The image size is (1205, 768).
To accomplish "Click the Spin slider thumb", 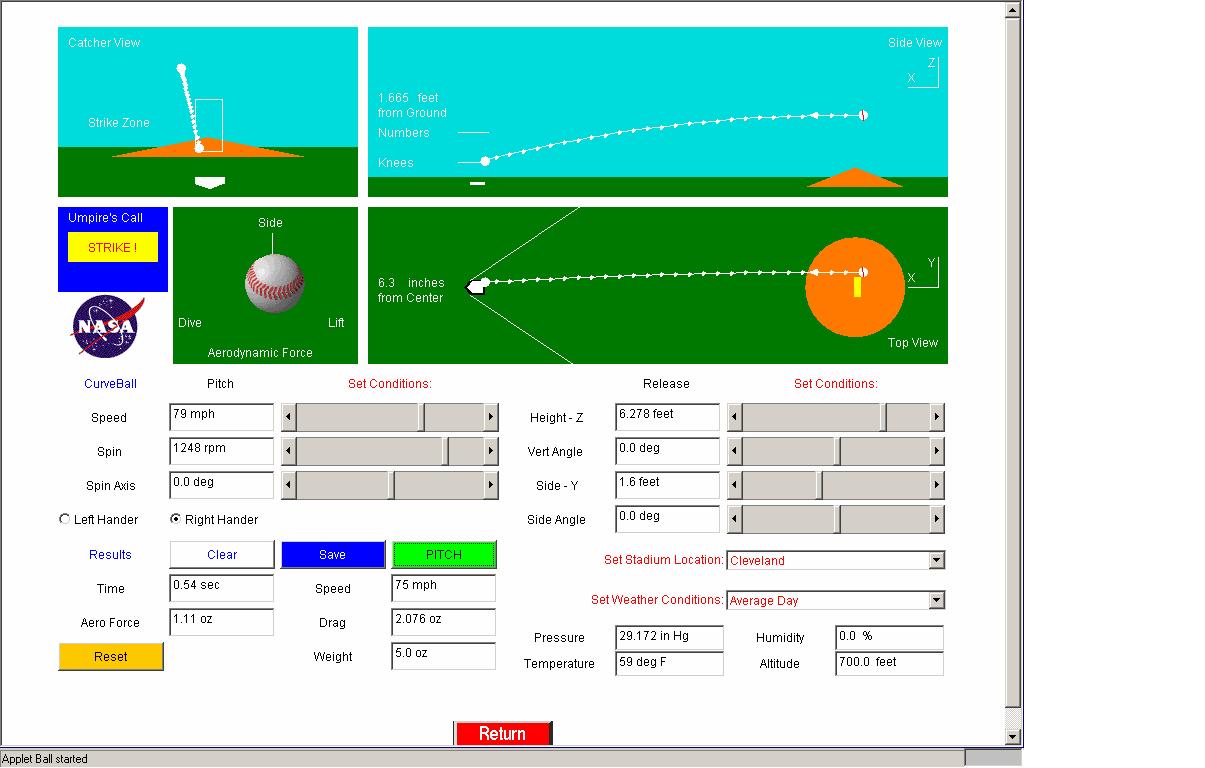I will coord(447,452).
